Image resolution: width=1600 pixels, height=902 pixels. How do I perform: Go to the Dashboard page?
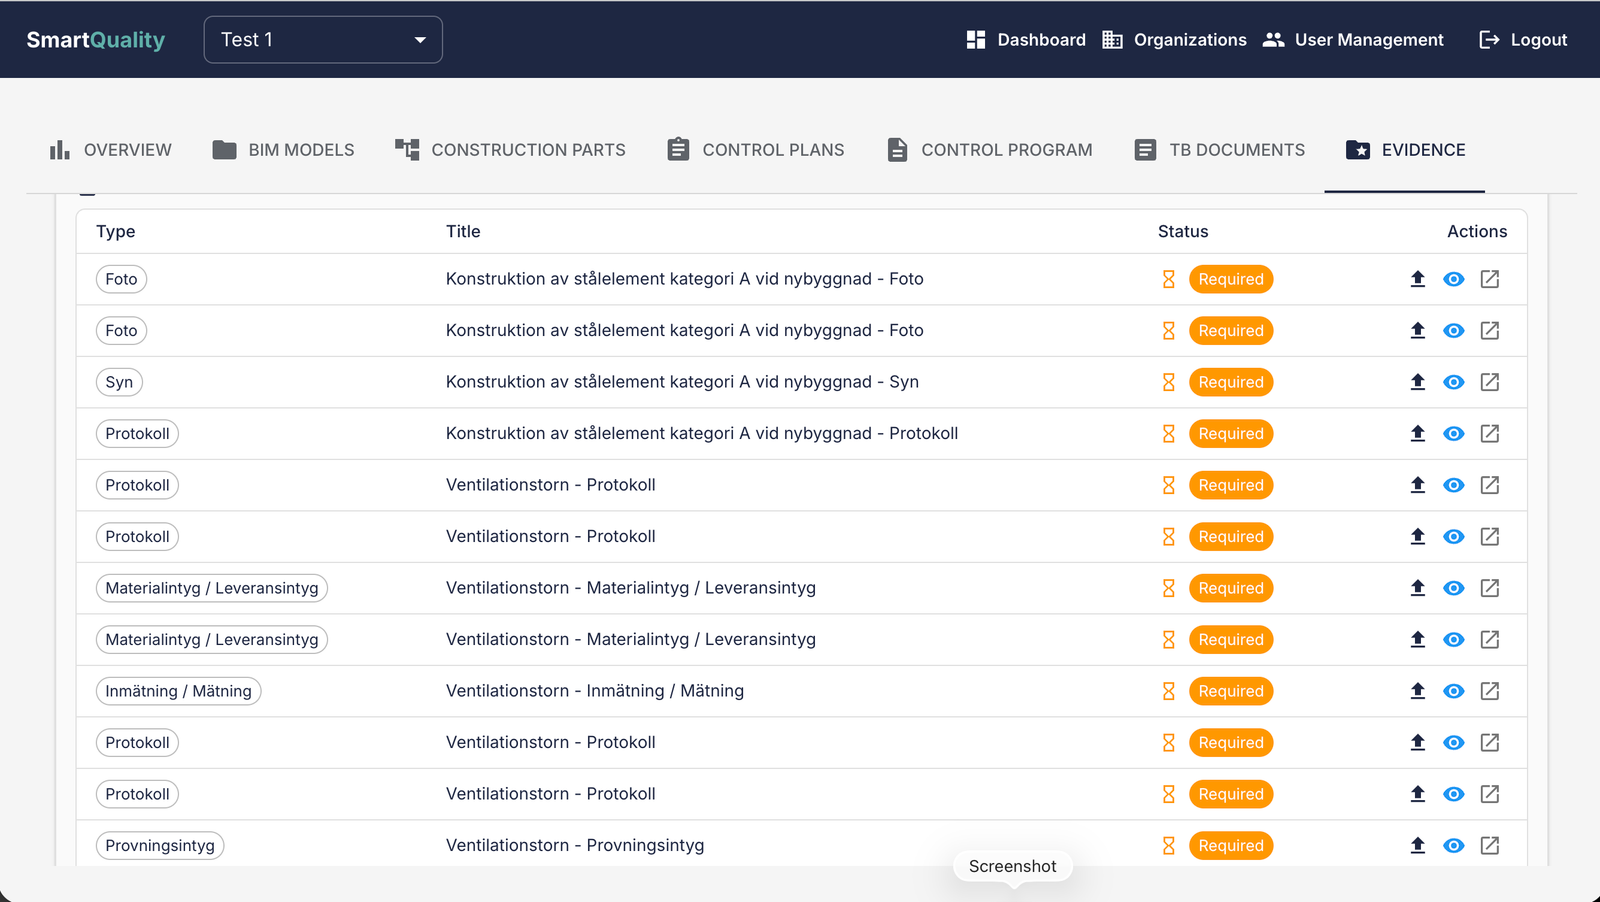point(1026,40)
